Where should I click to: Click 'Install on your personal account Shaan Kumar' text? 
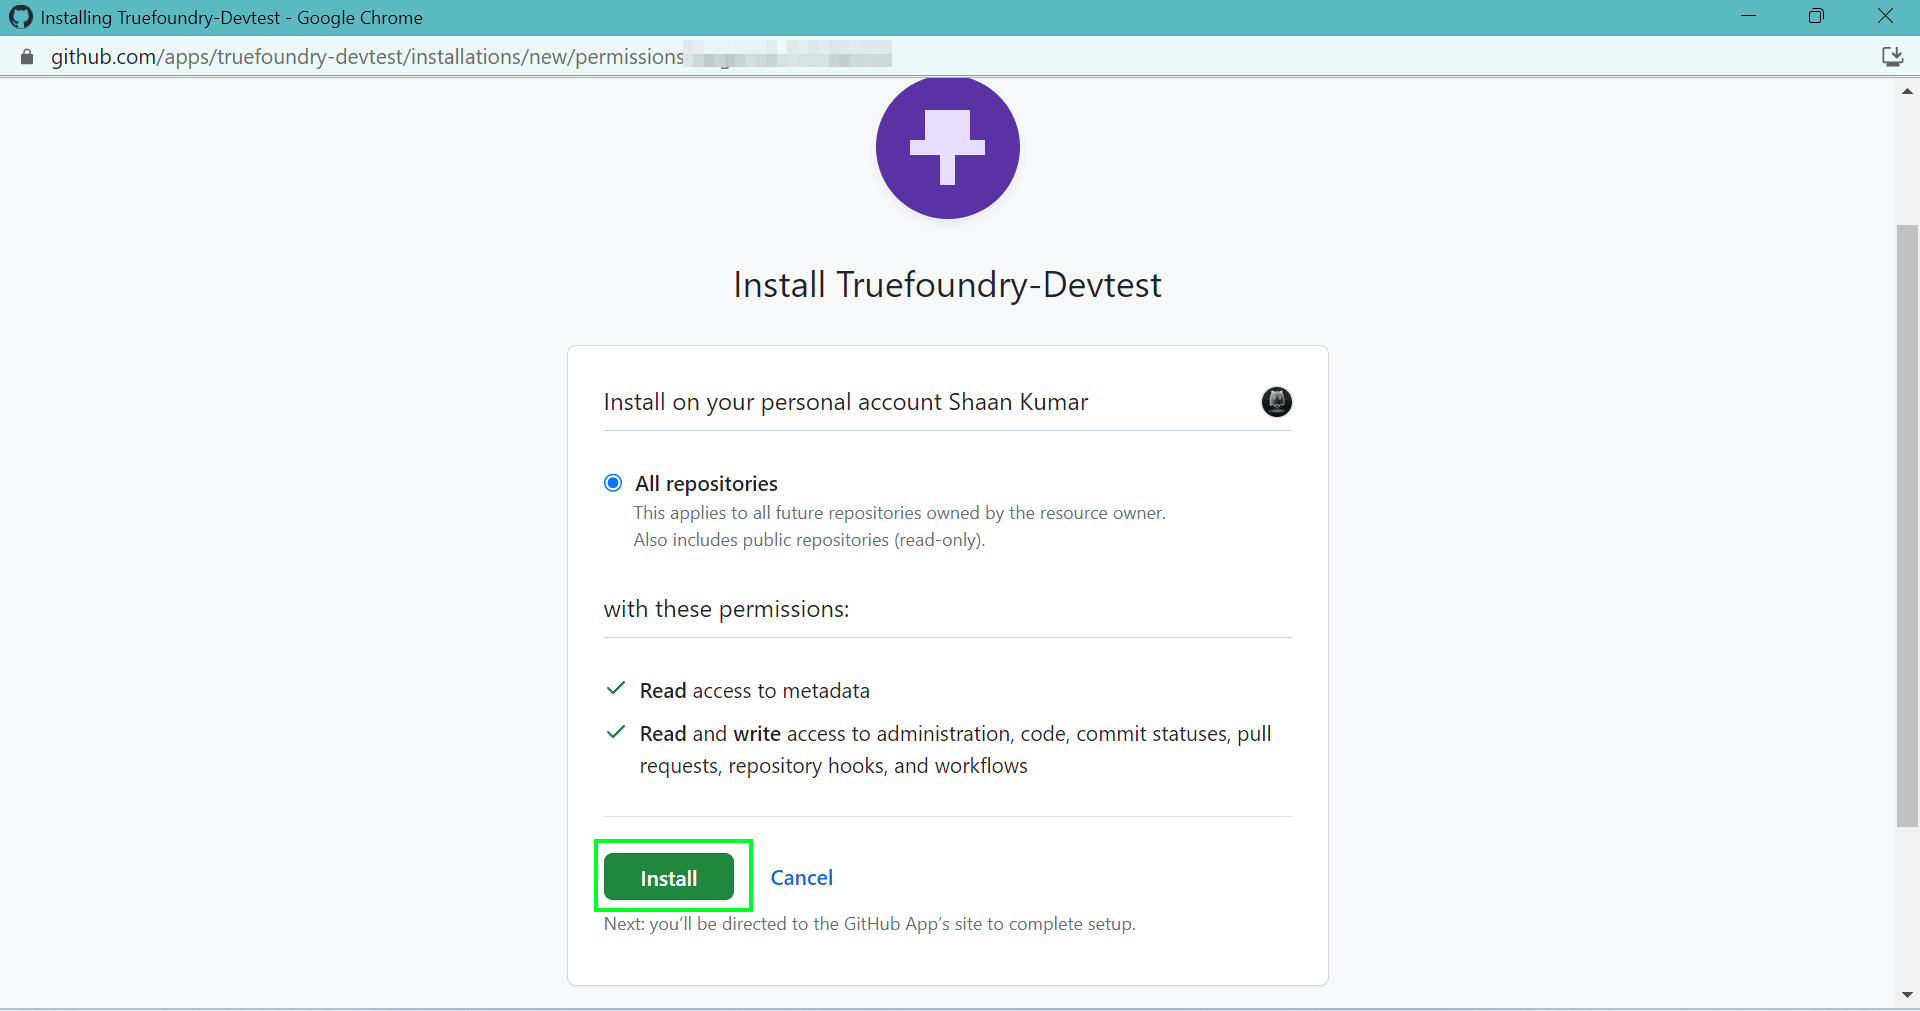846,402
